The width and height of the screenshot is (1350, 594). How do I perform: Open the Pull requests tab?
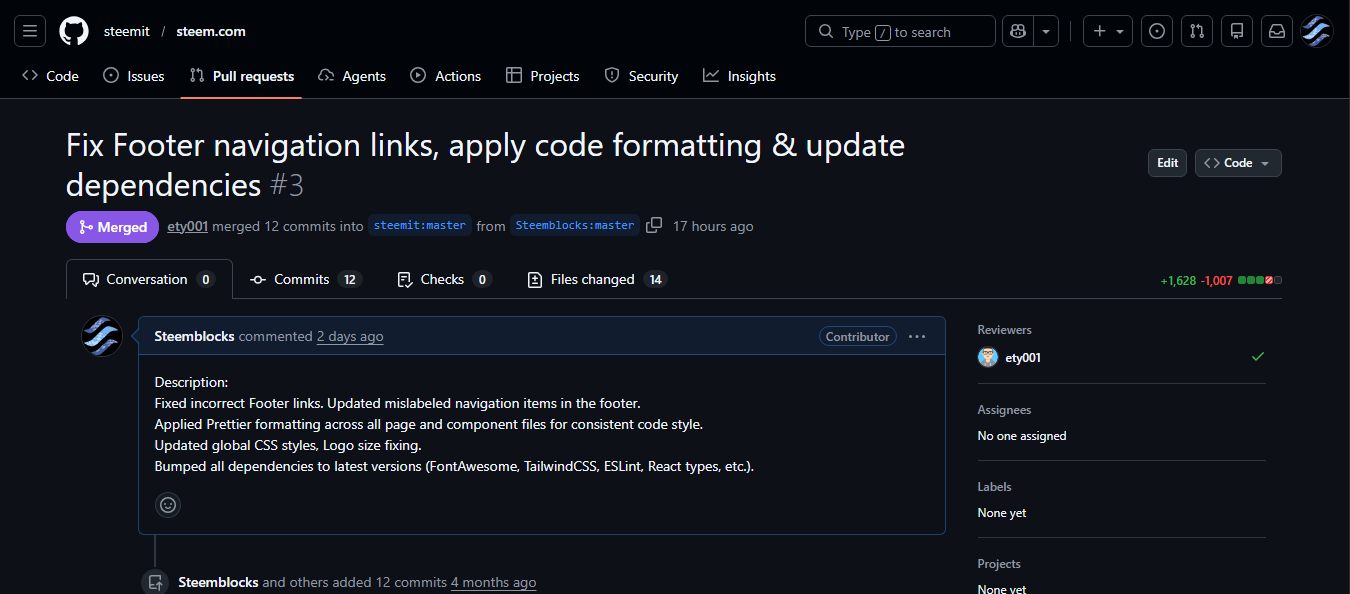[241, 76]
